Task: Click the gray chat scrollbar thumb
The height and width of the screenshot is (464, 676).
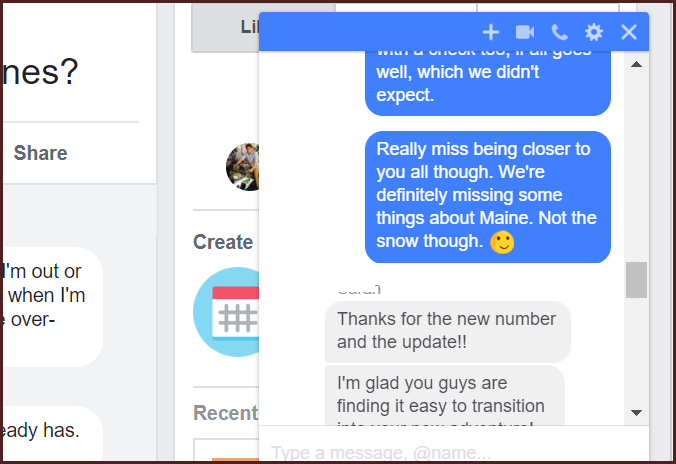Action: coord(636,280)
